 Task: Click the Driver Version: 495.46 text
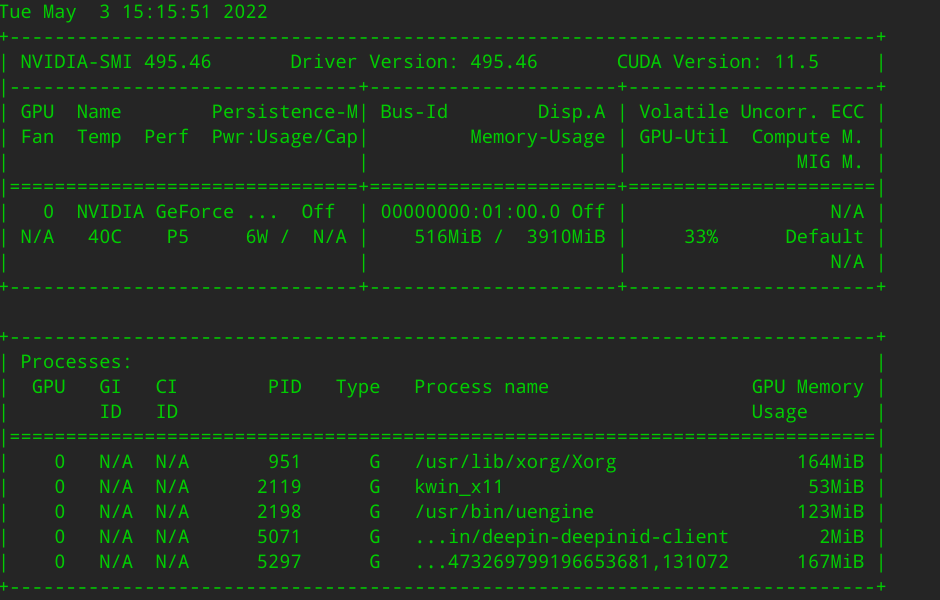[414, 62]
